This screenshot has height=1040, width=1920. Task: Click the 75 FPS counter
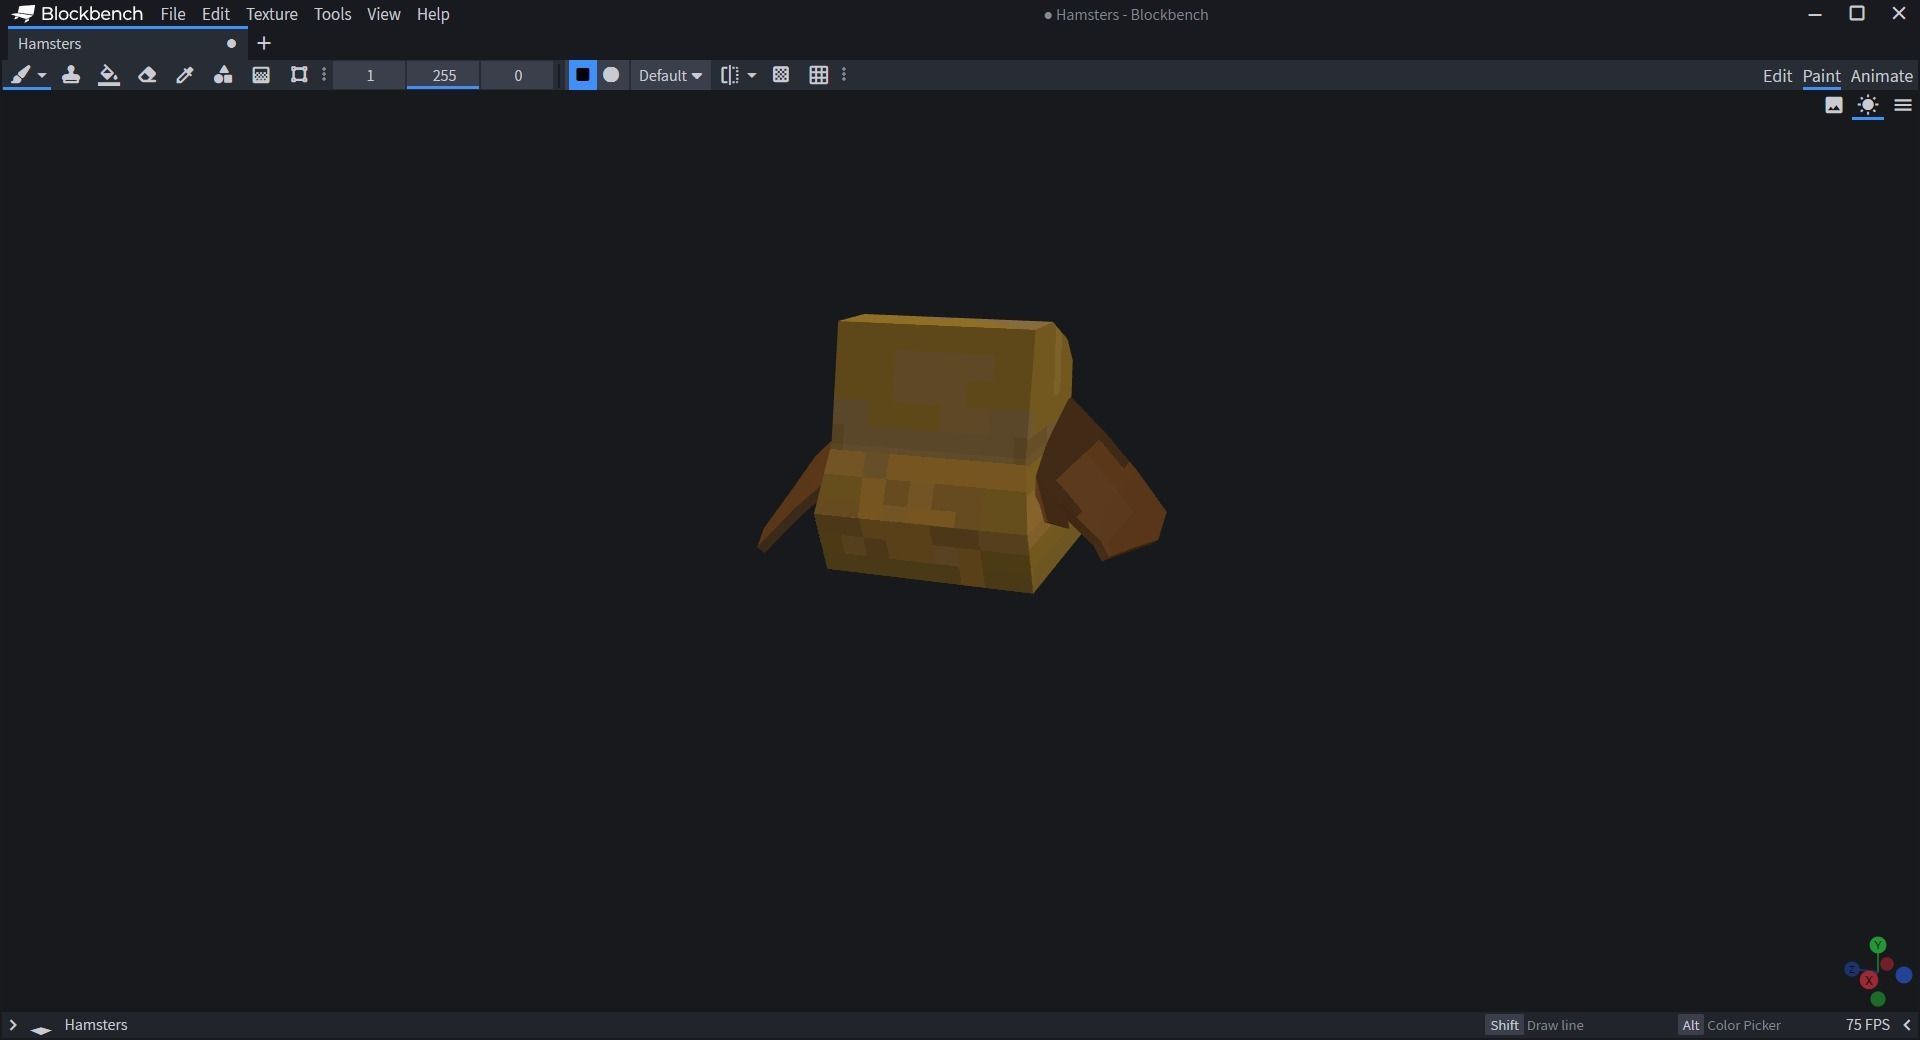click(1867, 1025)
